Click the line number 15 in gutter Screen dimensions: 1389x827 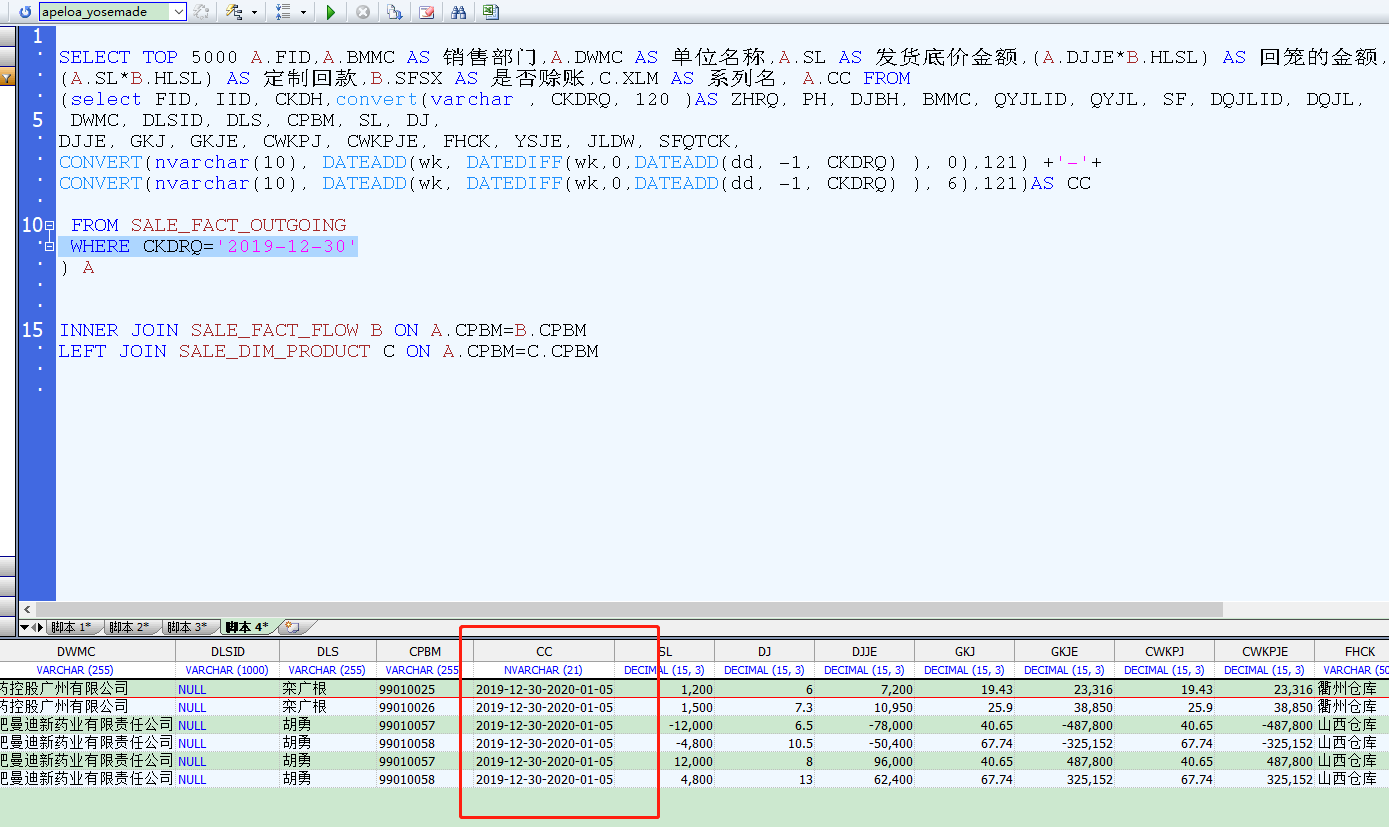(32, 330)
